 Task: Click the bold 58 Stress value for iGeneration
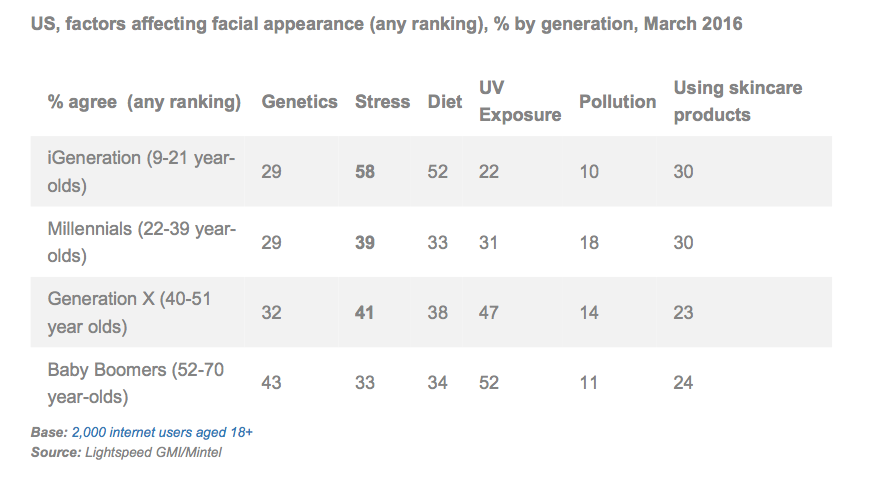tap(365, 172)
